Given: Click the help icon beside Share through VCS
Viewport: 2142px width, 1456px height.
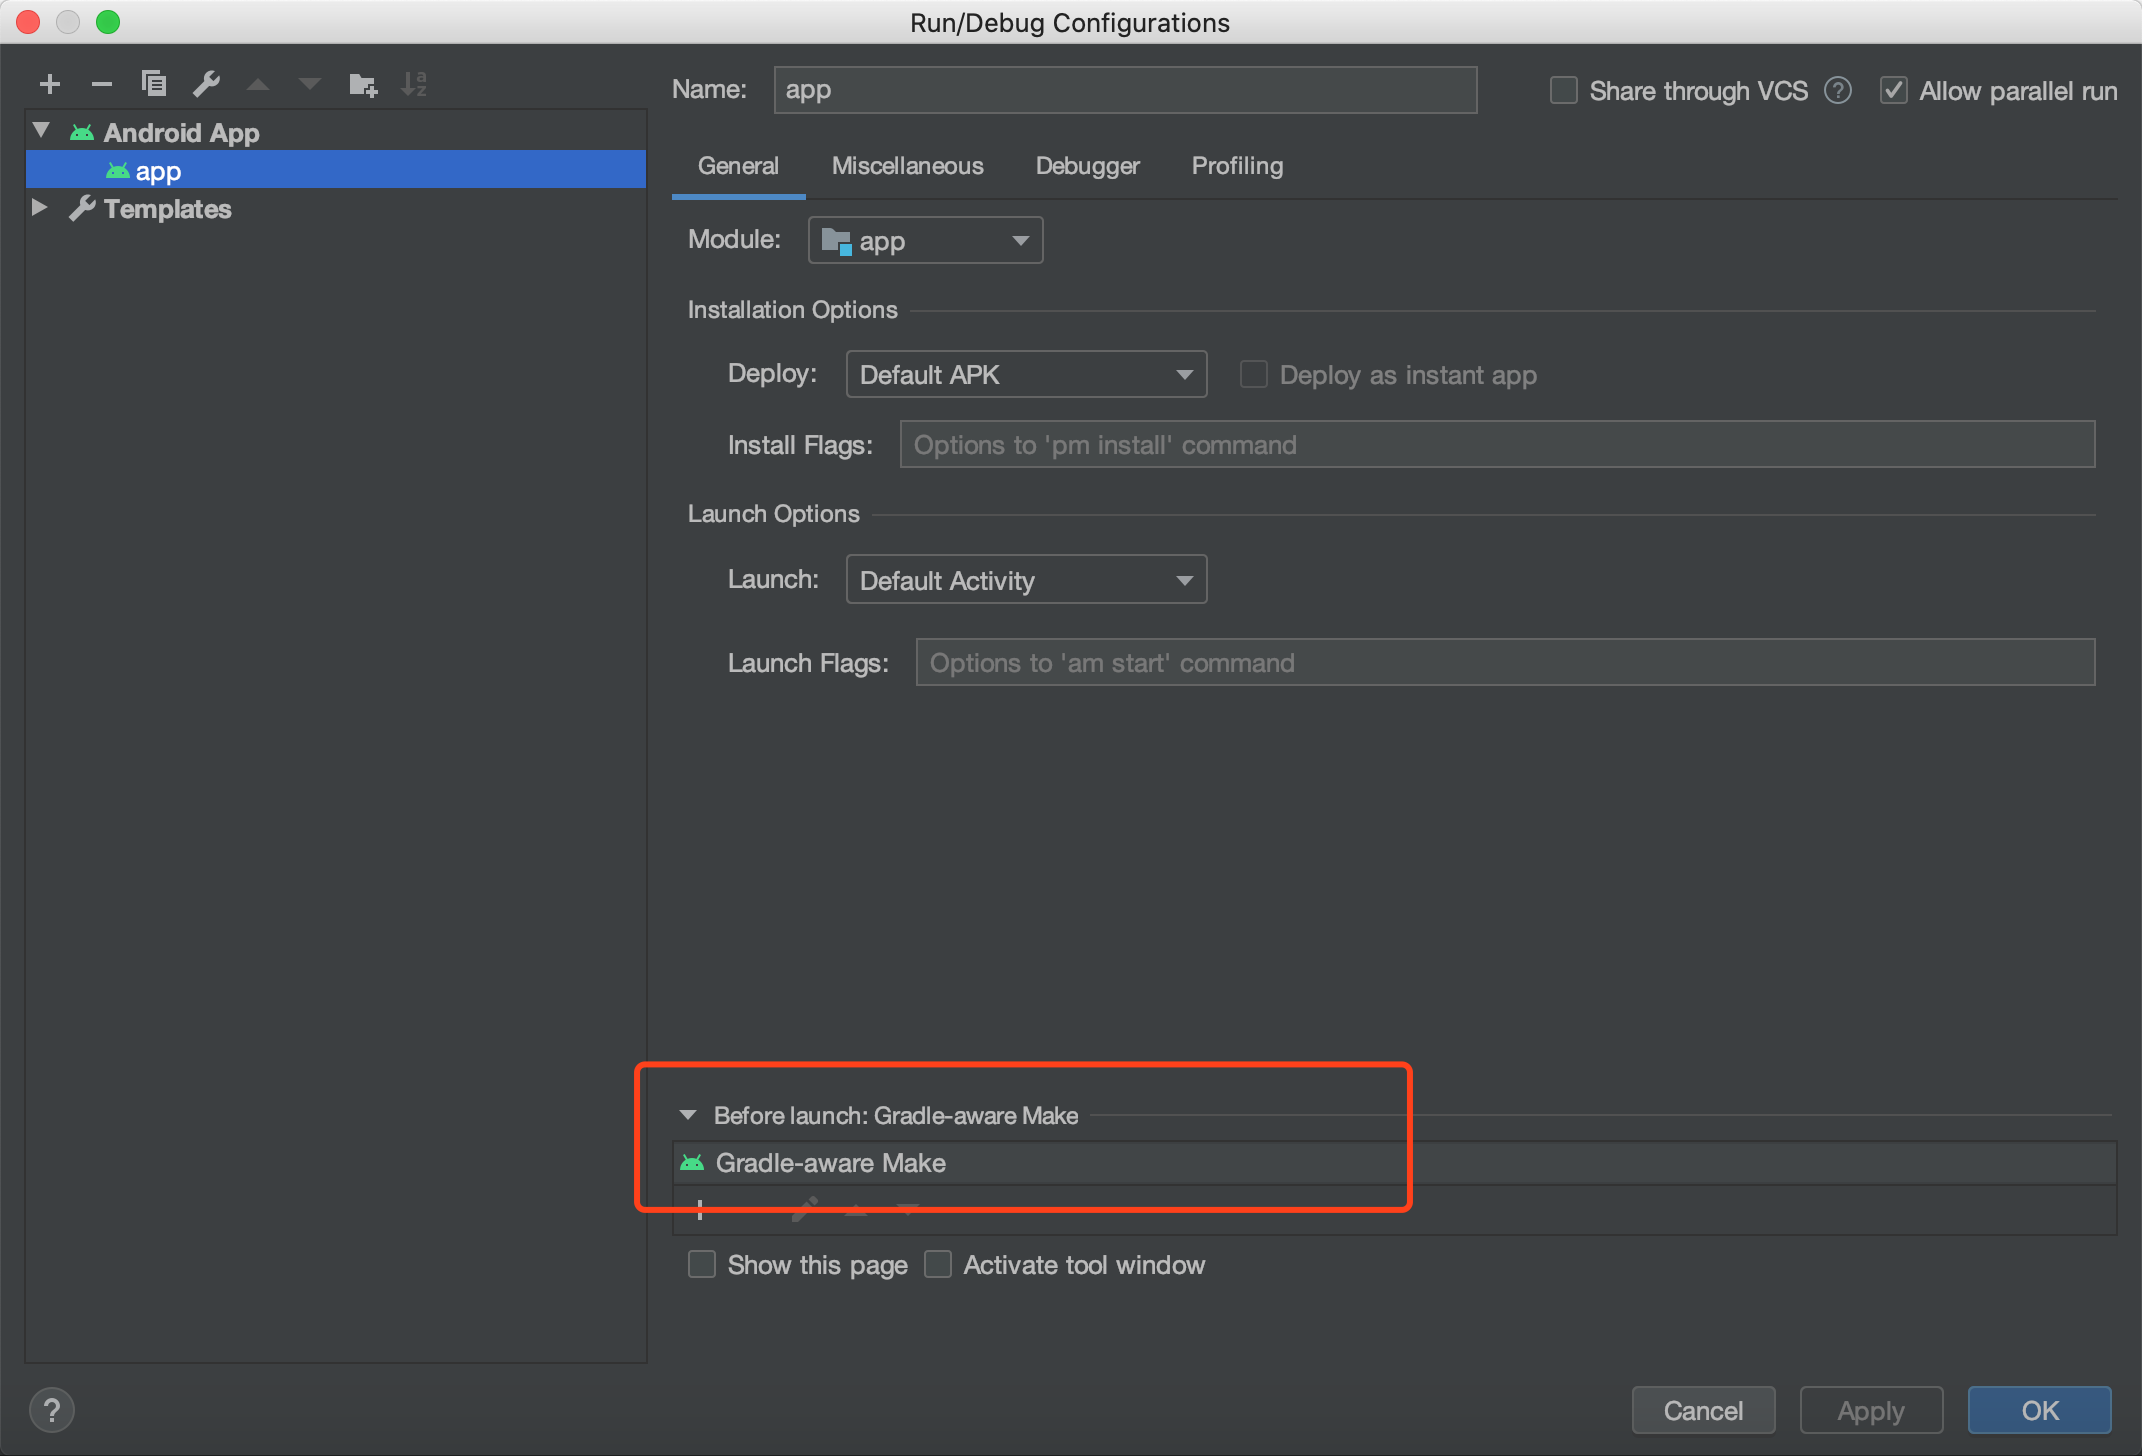Looking at the screenshot, I should tap(1837, 91).
